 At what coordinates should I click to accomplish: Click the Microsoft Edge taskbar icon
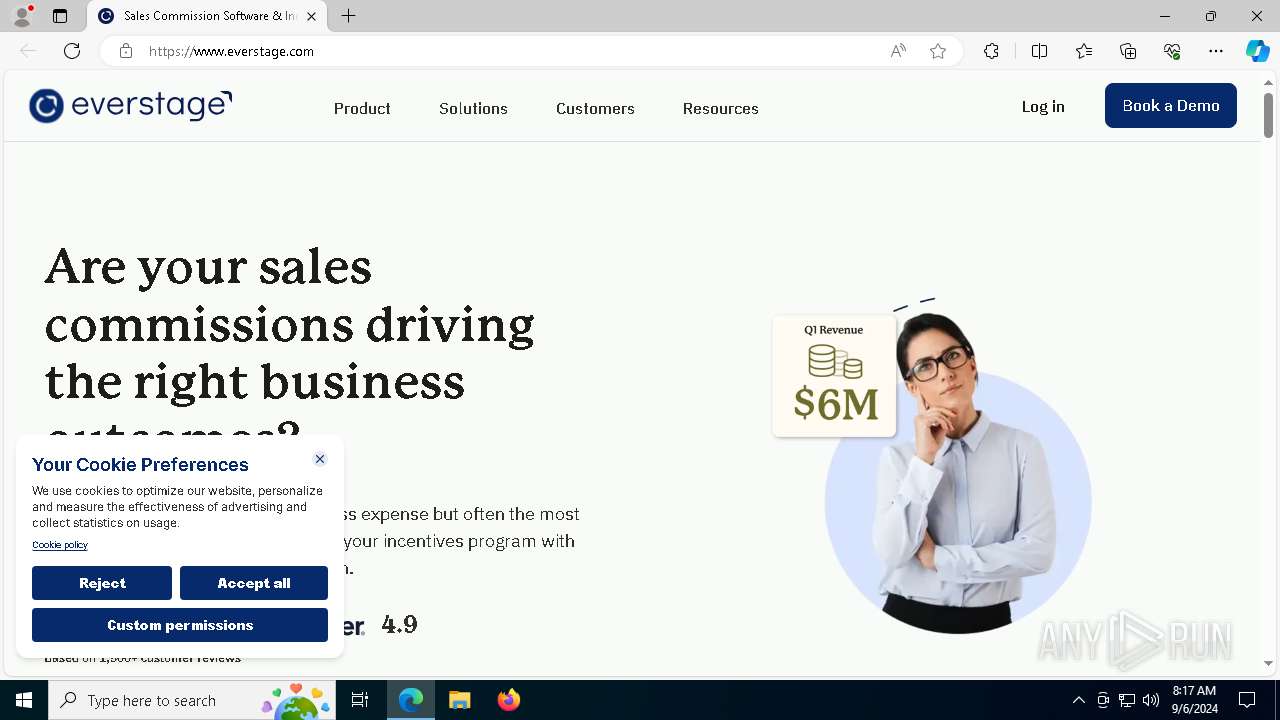411,700
